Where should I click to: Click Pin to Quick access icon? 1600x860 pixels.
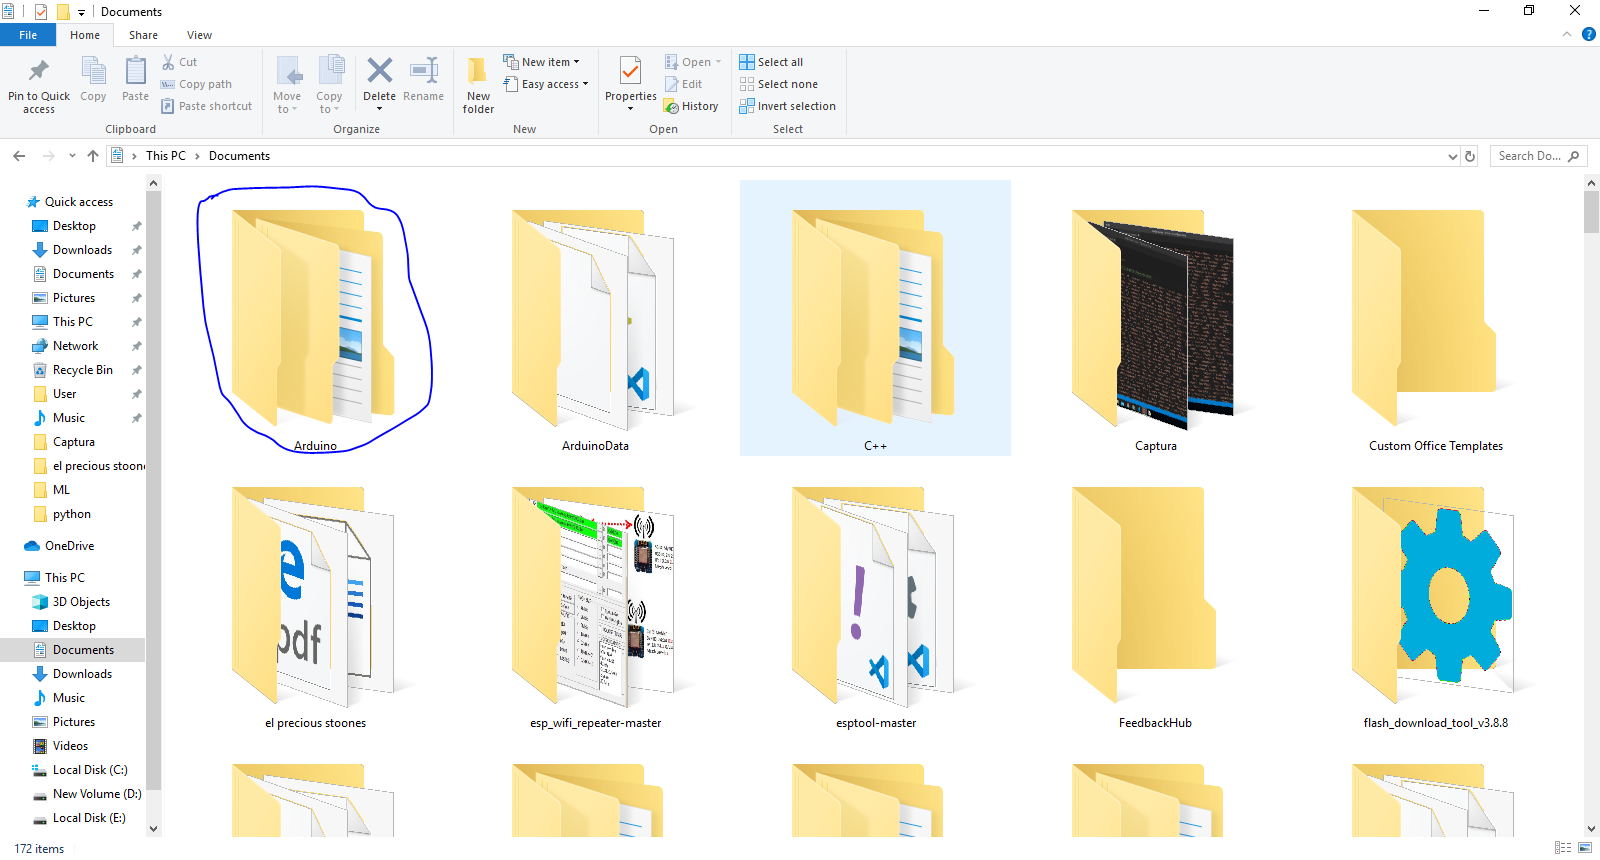tap(39, 71)
